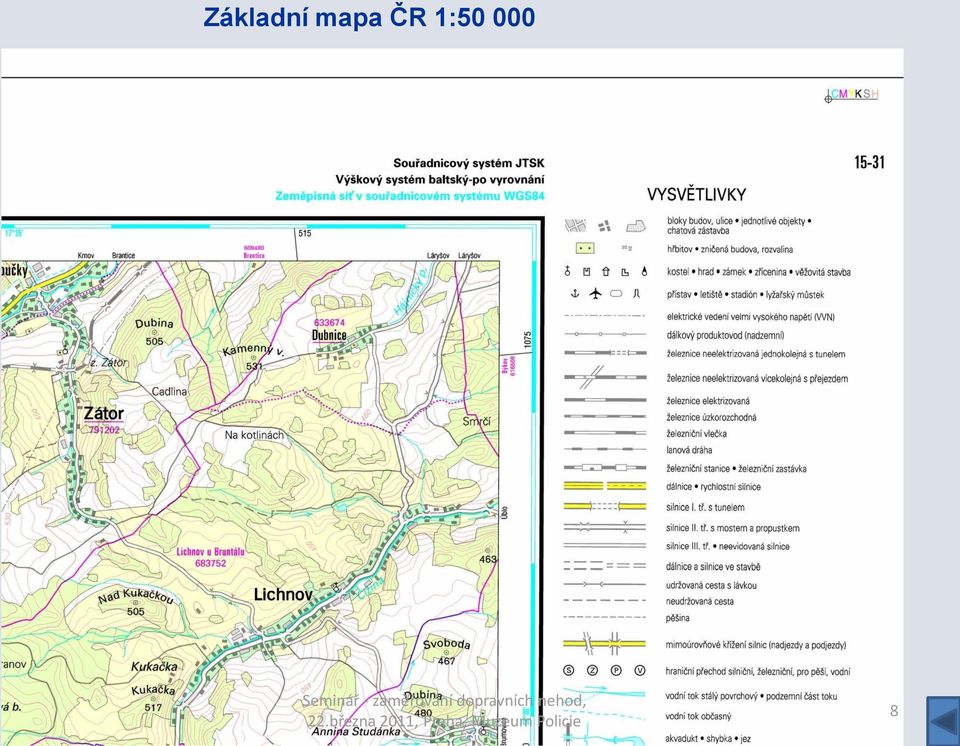This screenshot has width=960, height=746.
Task: Click the green cemetery symbol in legend
Action: (x=585, y=249)
